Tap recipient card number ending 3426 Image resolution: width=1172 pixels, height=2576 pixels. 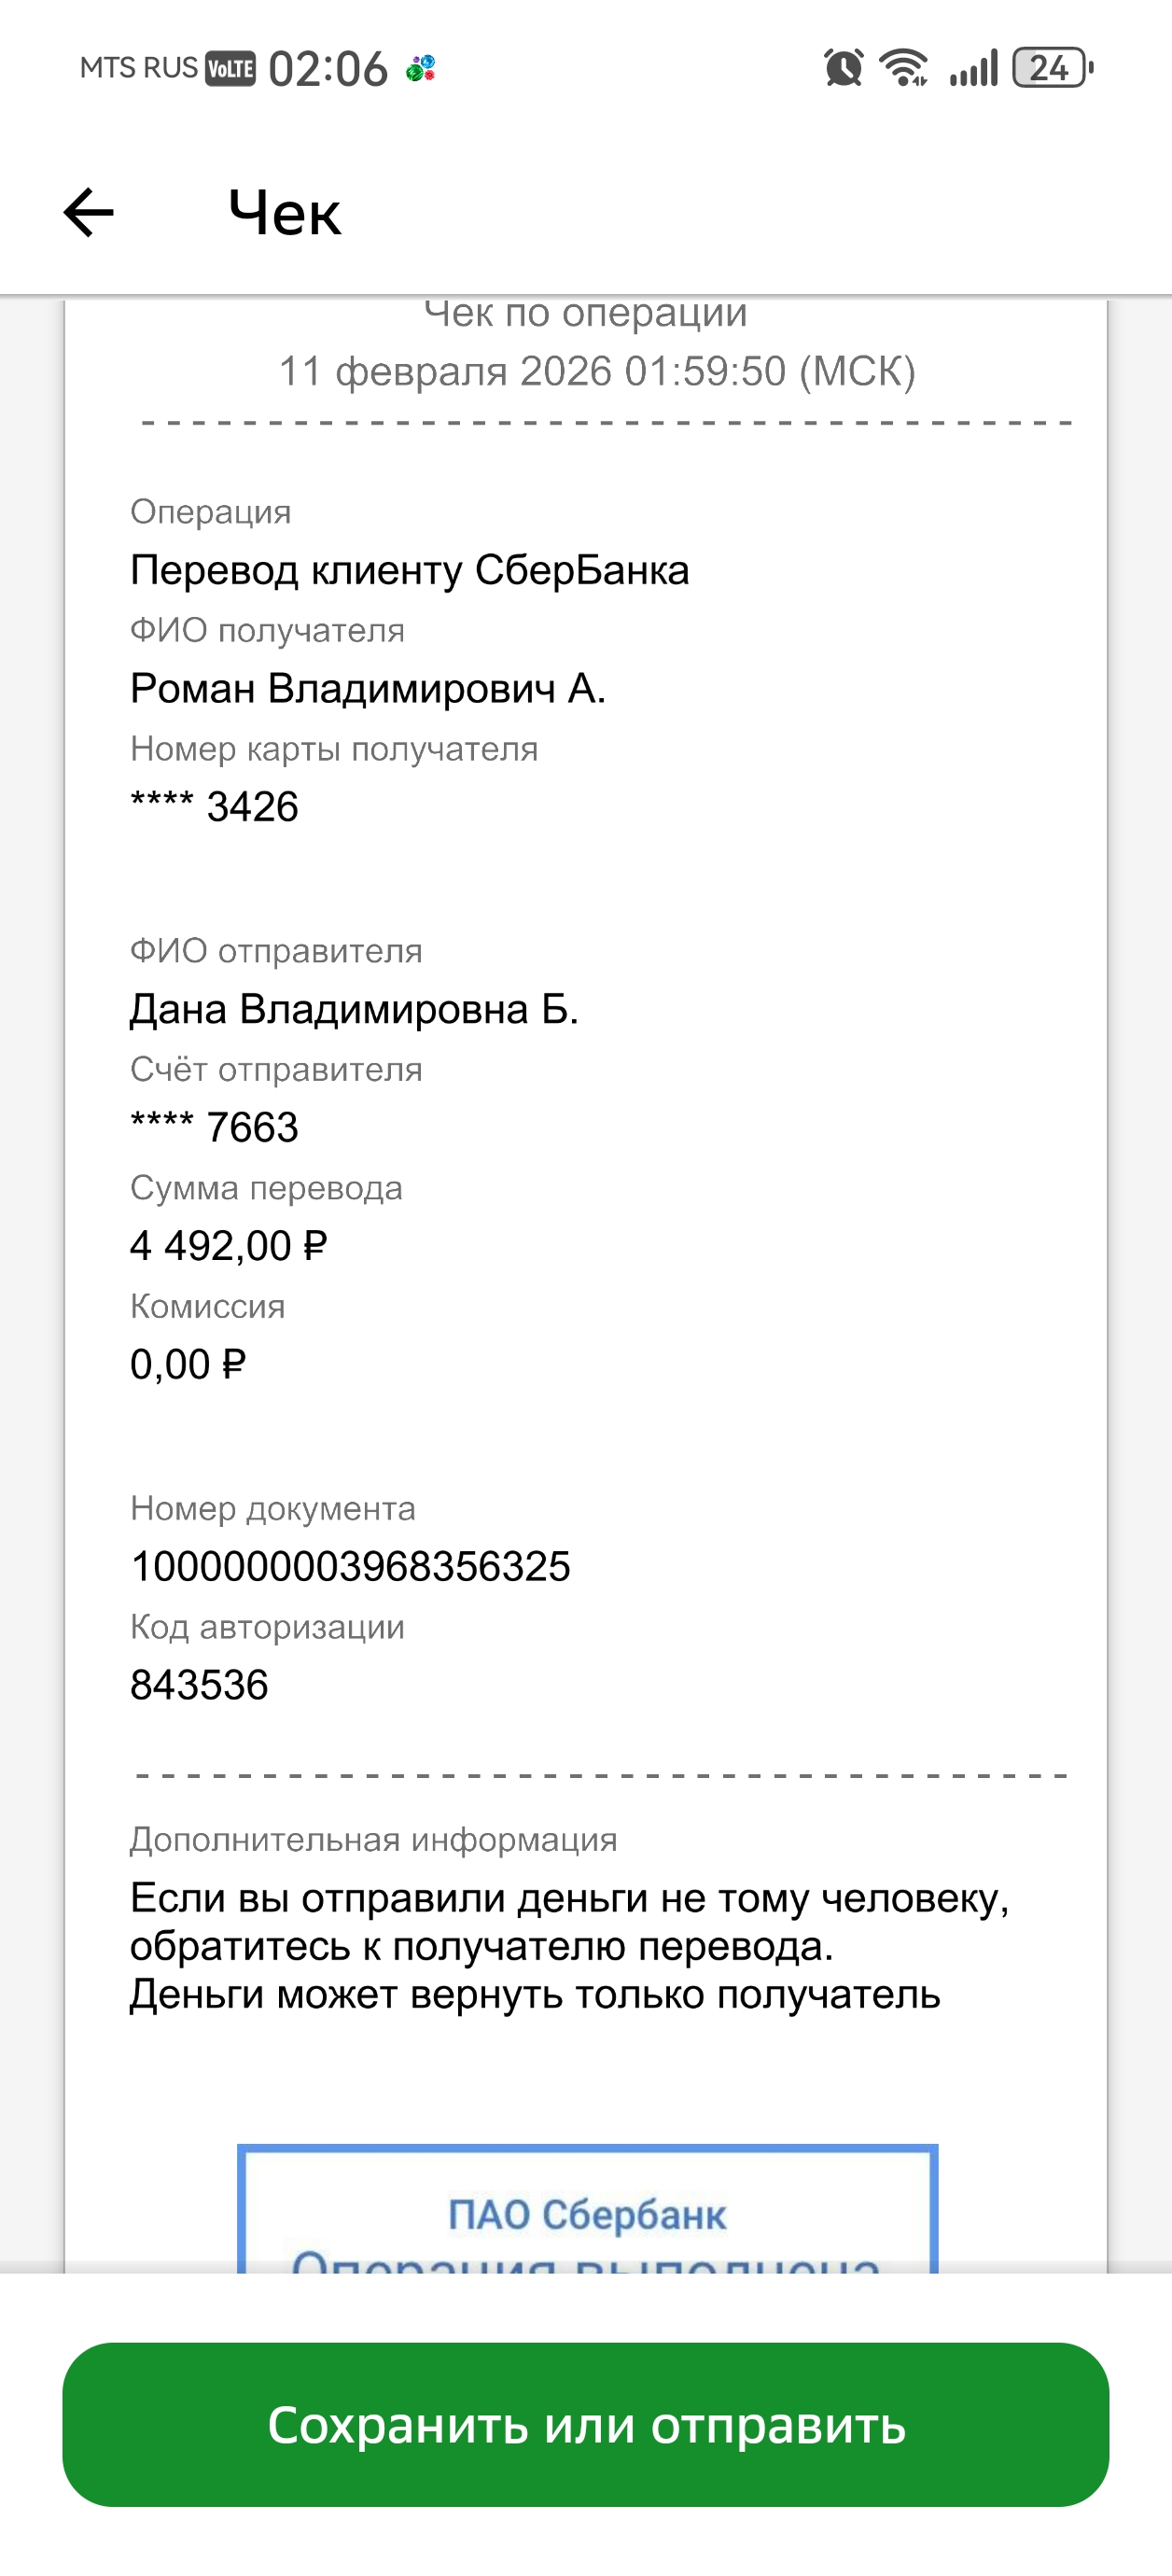coord(215,806)
